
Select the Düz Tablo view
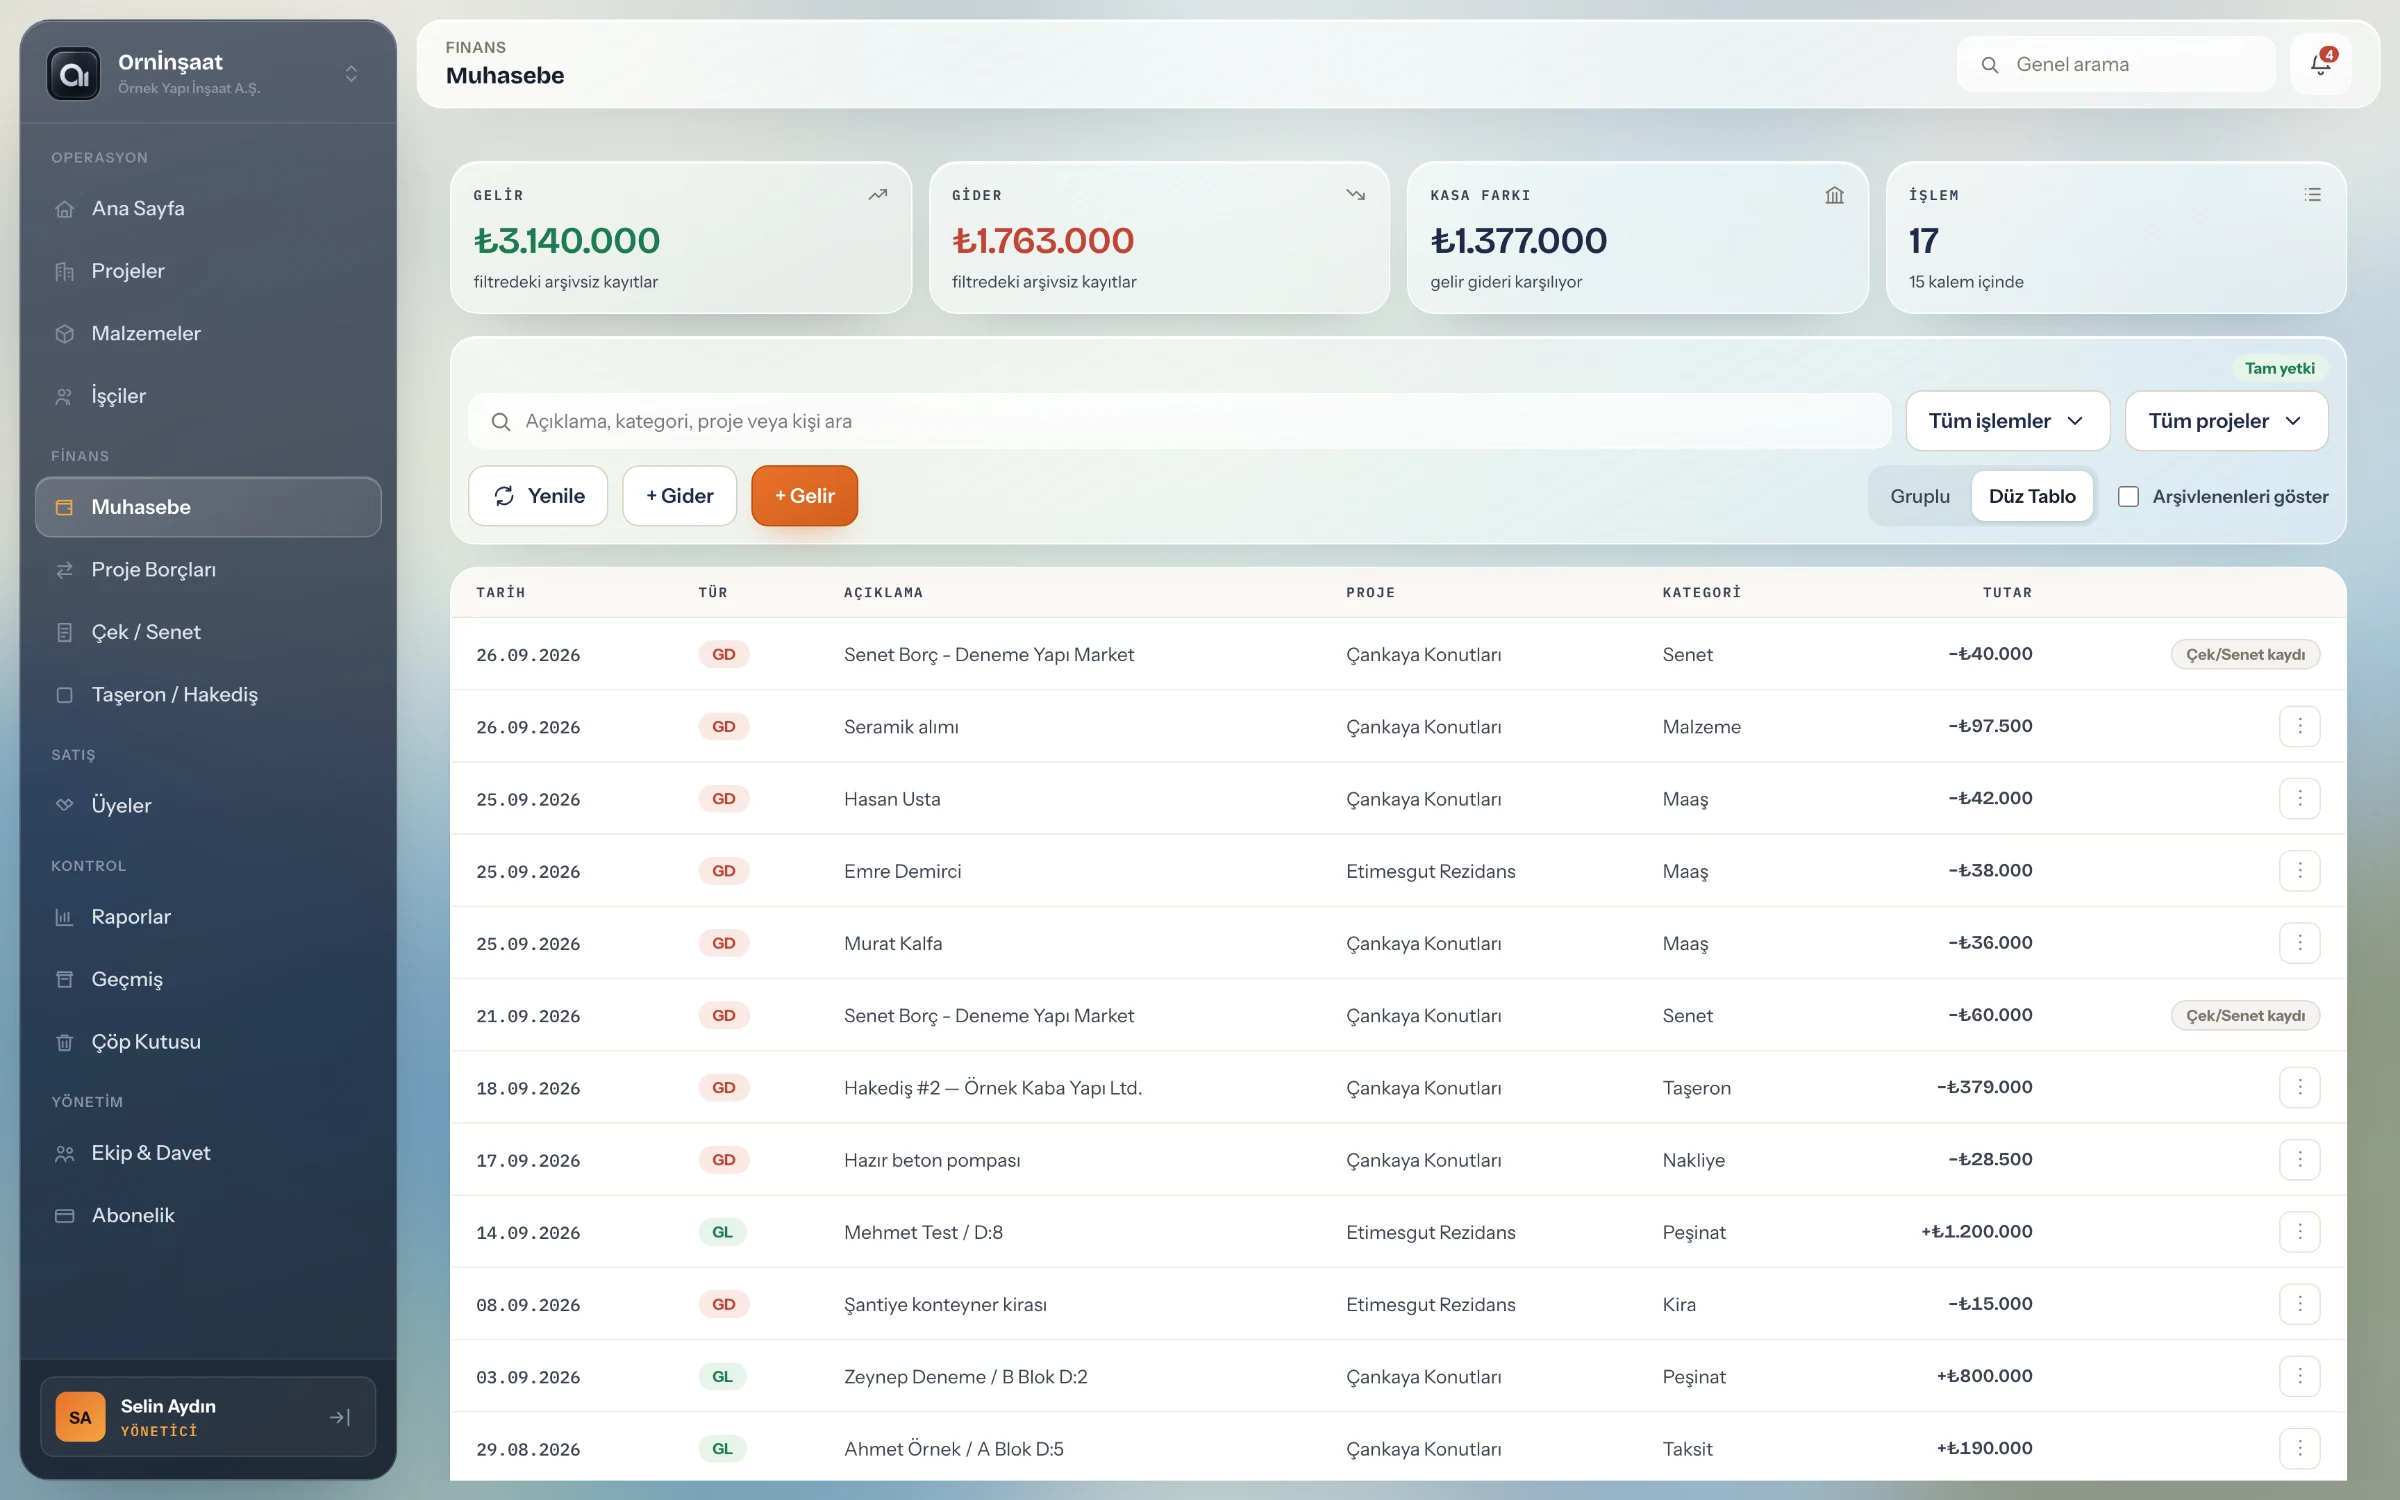[x=2032, y=496]
